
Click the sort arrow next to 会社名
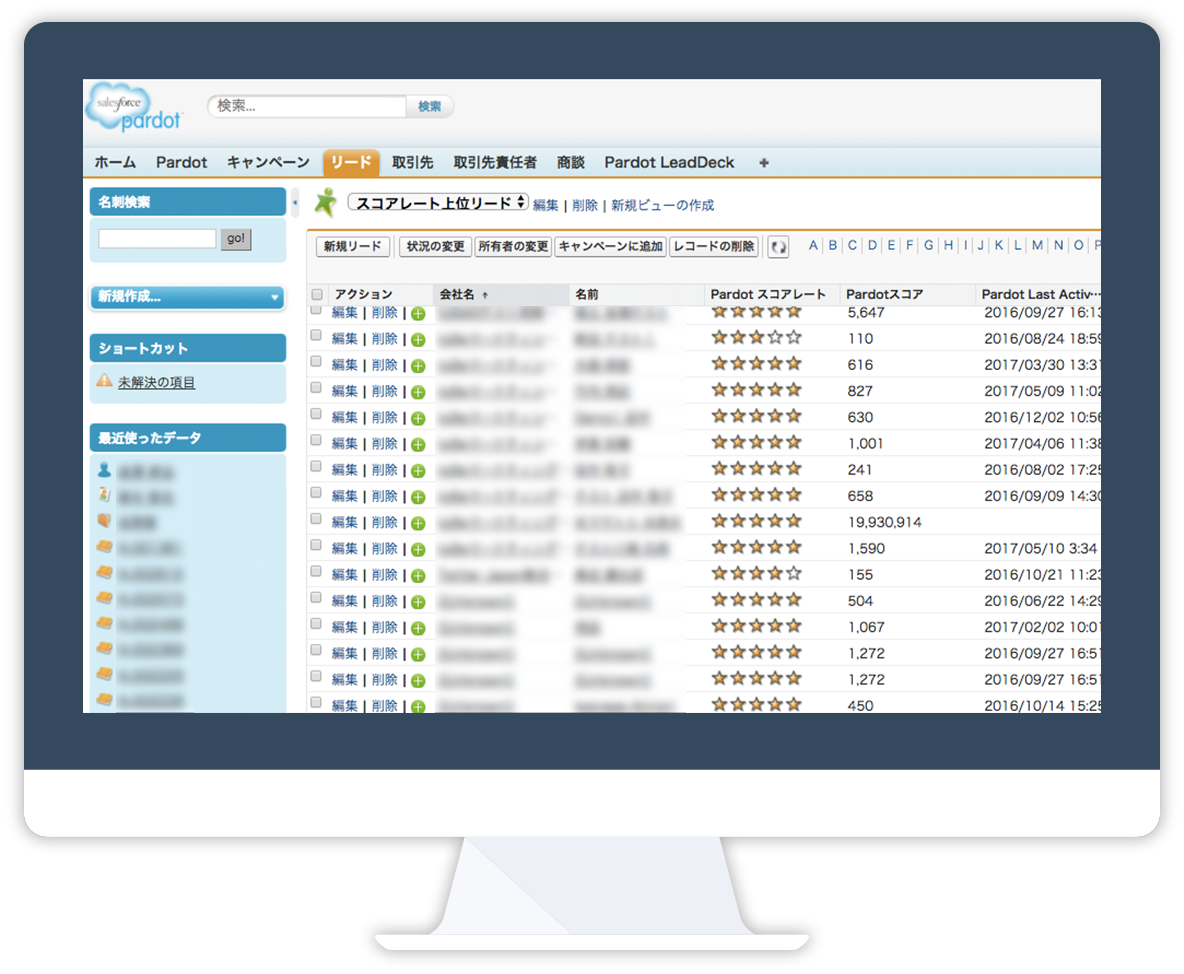point(485,295)
